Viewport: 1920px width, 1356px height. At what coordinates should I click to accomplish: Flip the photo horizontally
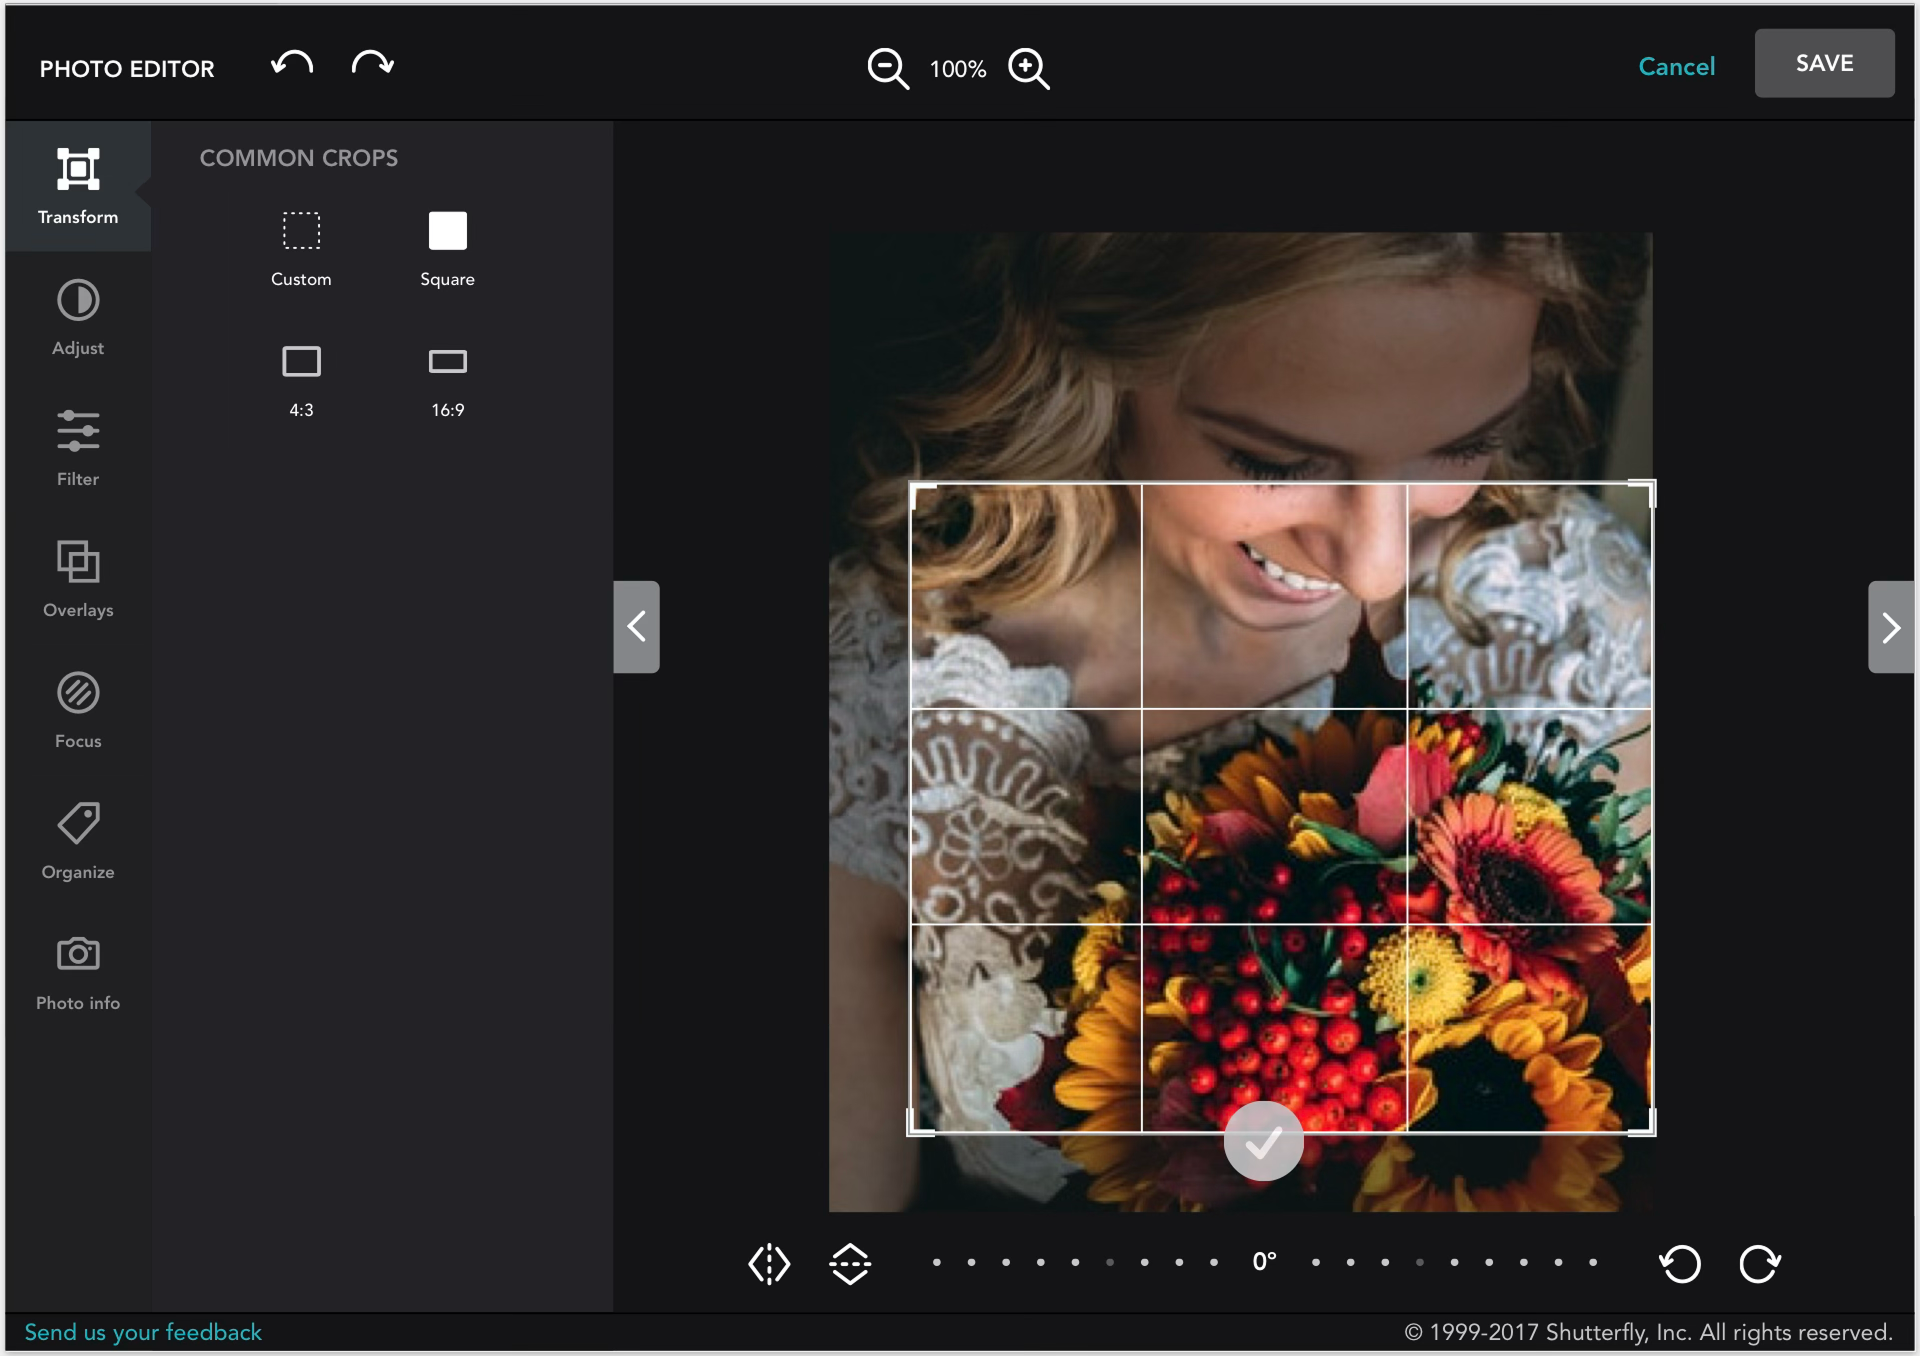point(769,1263)
